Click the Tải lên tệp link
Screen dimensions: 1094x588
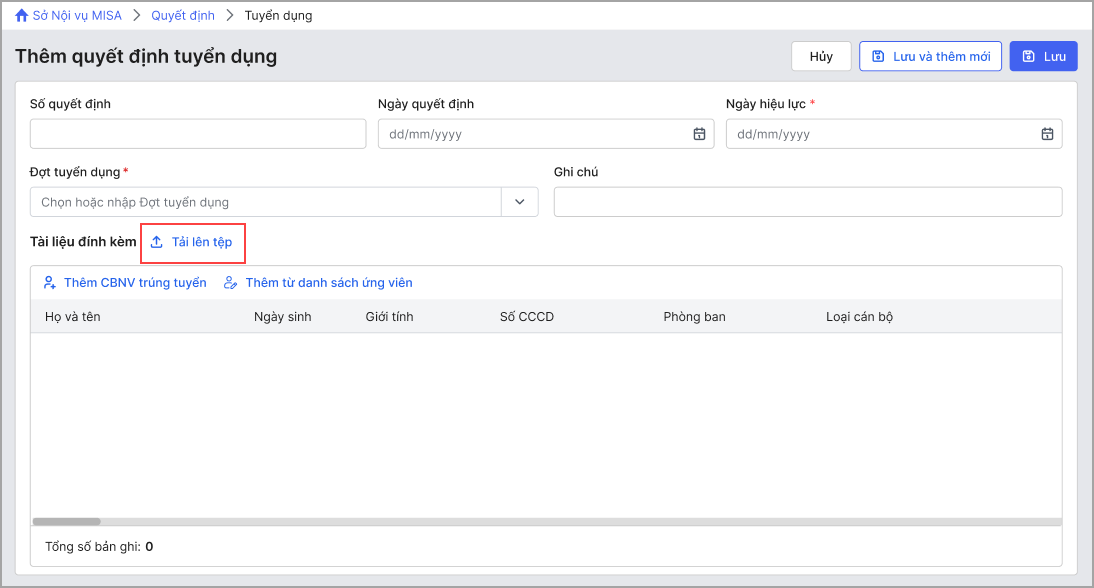[202, 242]
